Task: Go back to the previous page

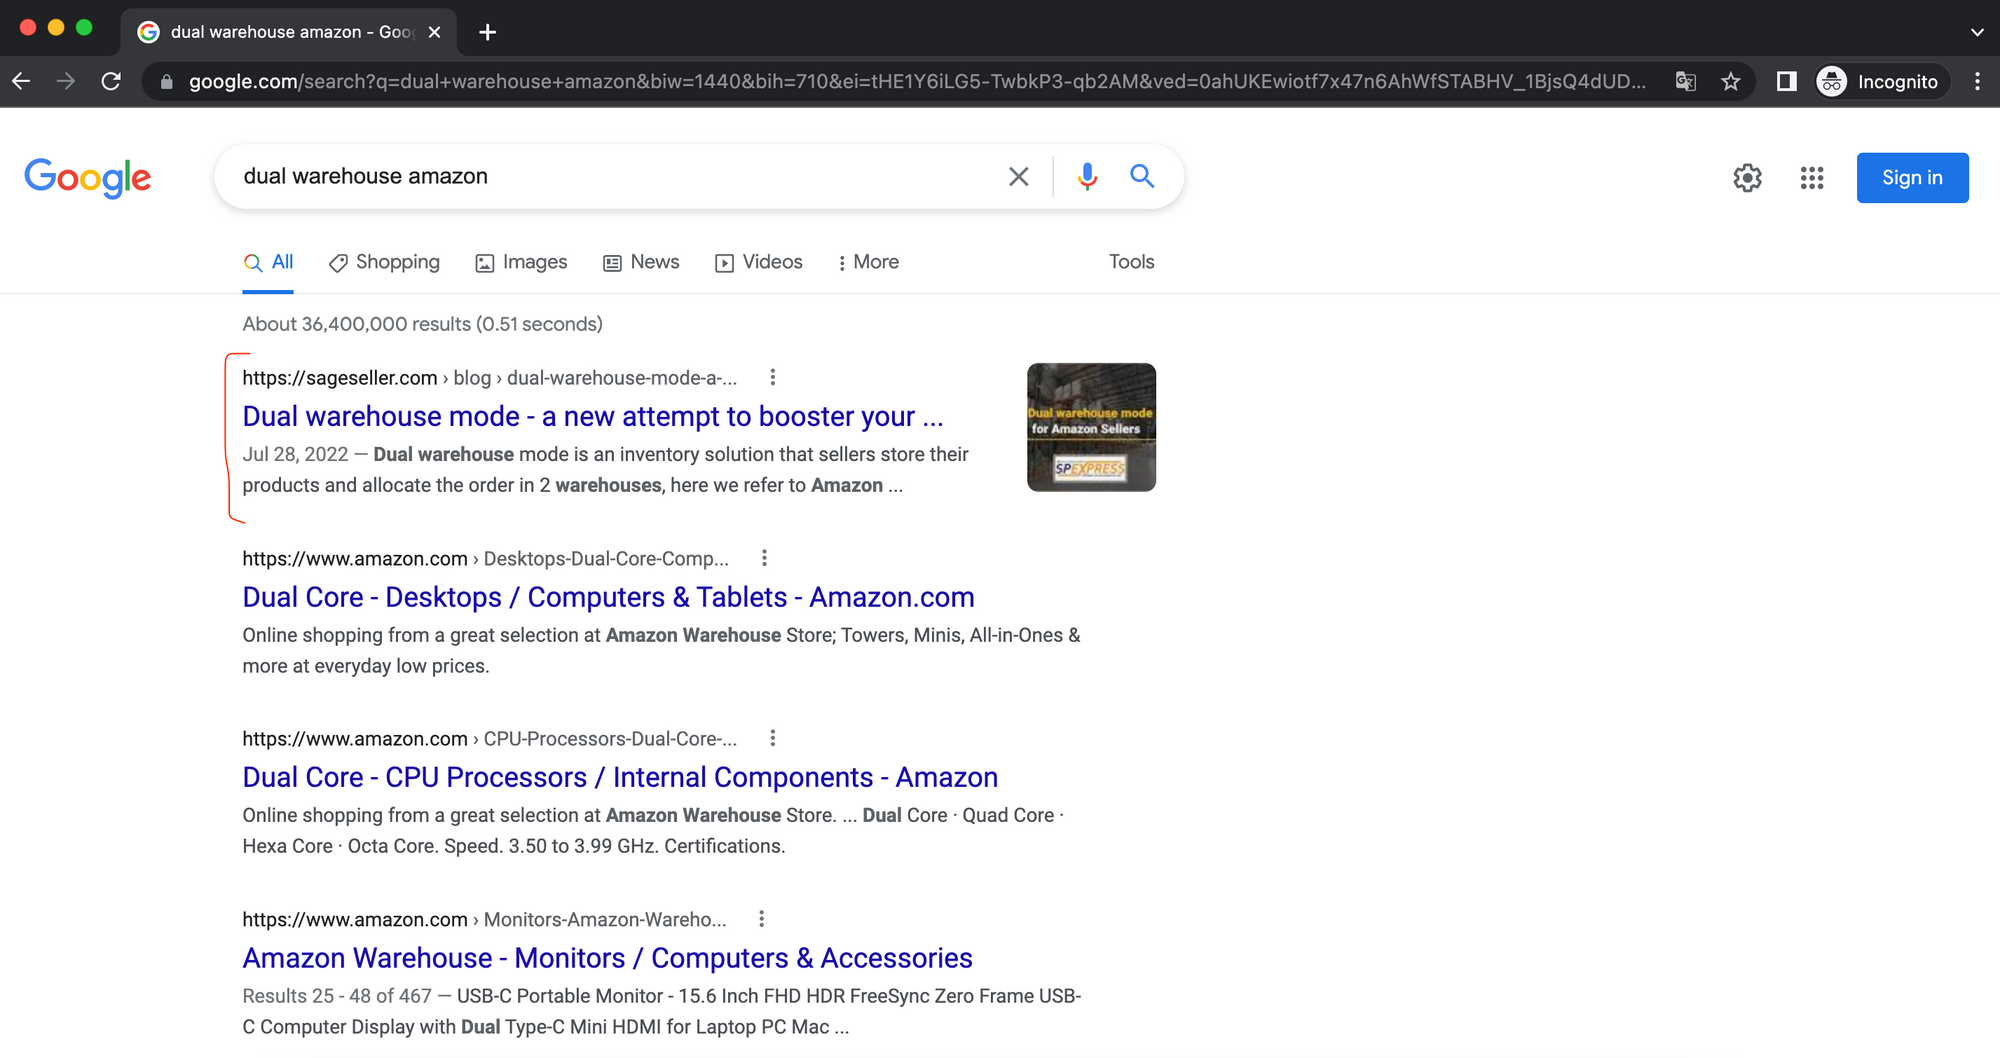Action: click(21, 81)
